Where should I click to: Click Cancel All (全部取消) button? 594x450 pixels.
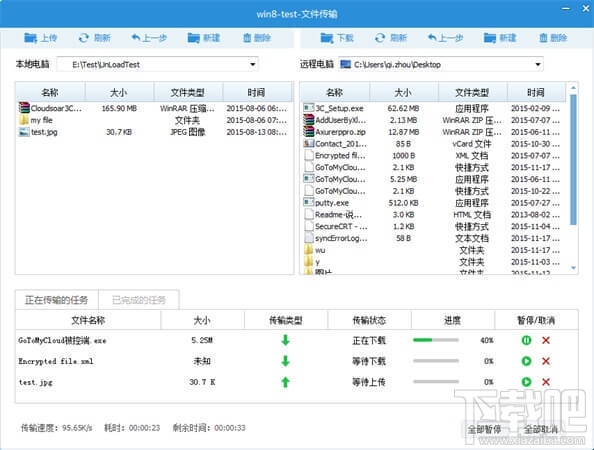[x=541, y=429]
